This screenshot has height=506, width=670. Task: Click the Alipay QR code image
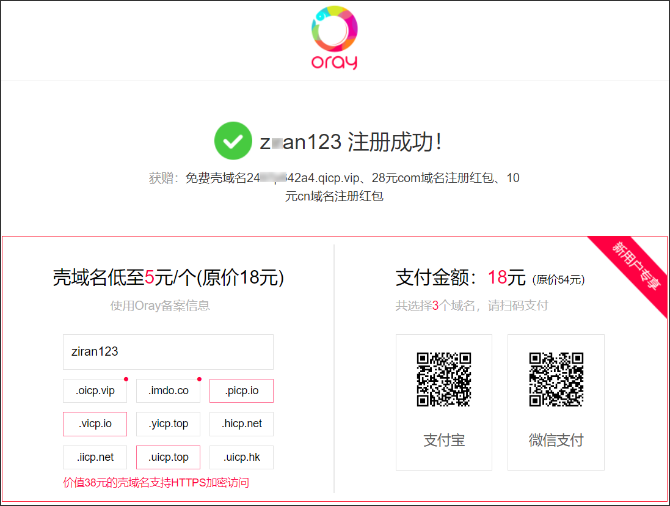coord(444,380)
